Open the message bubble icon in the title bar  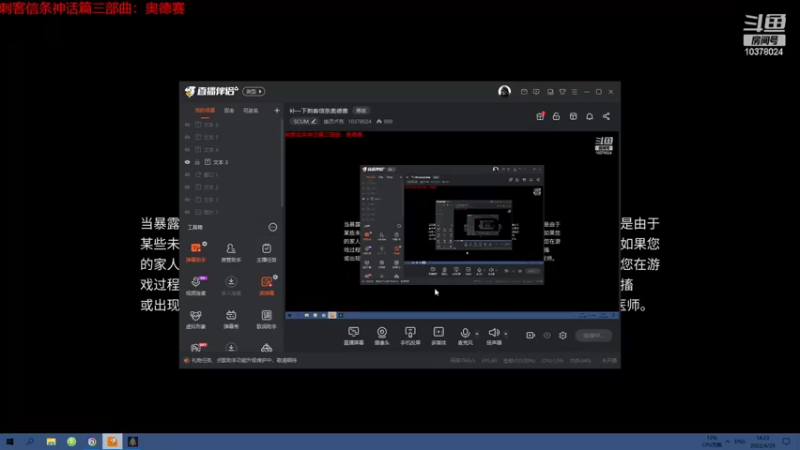tap(536, 92)
